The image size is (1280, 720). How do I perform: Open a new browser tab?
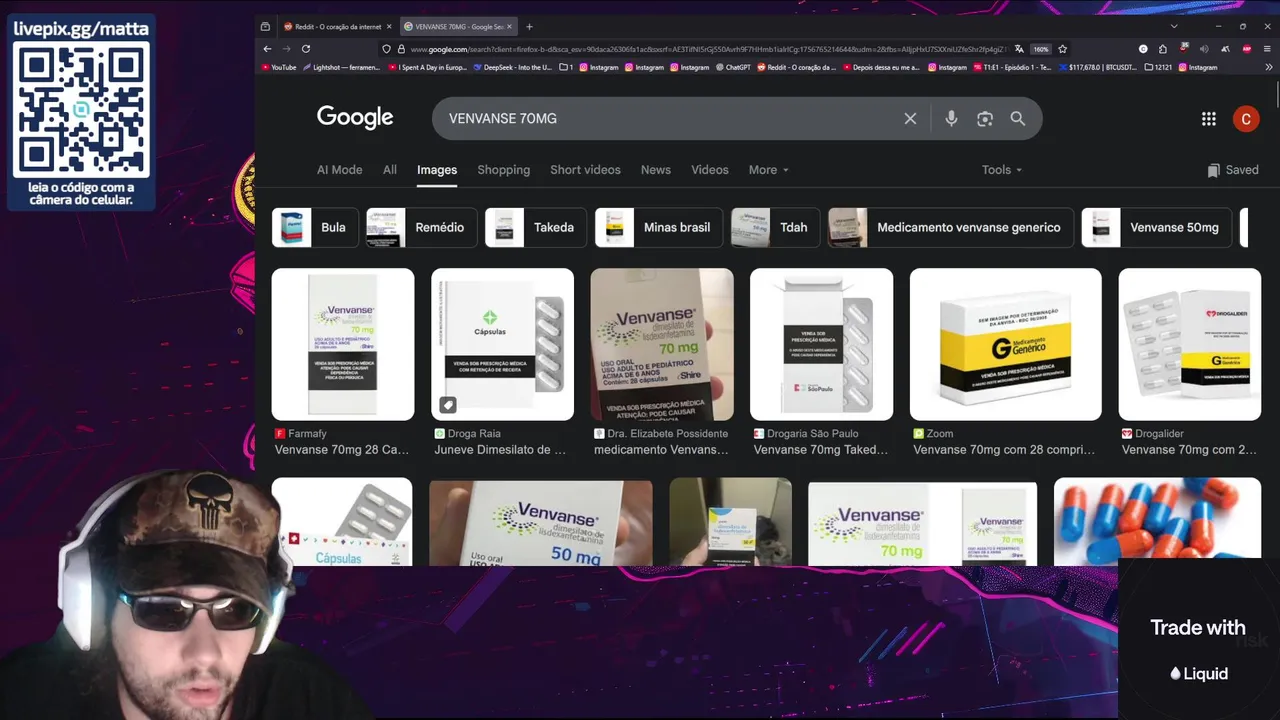click(529, 27)
